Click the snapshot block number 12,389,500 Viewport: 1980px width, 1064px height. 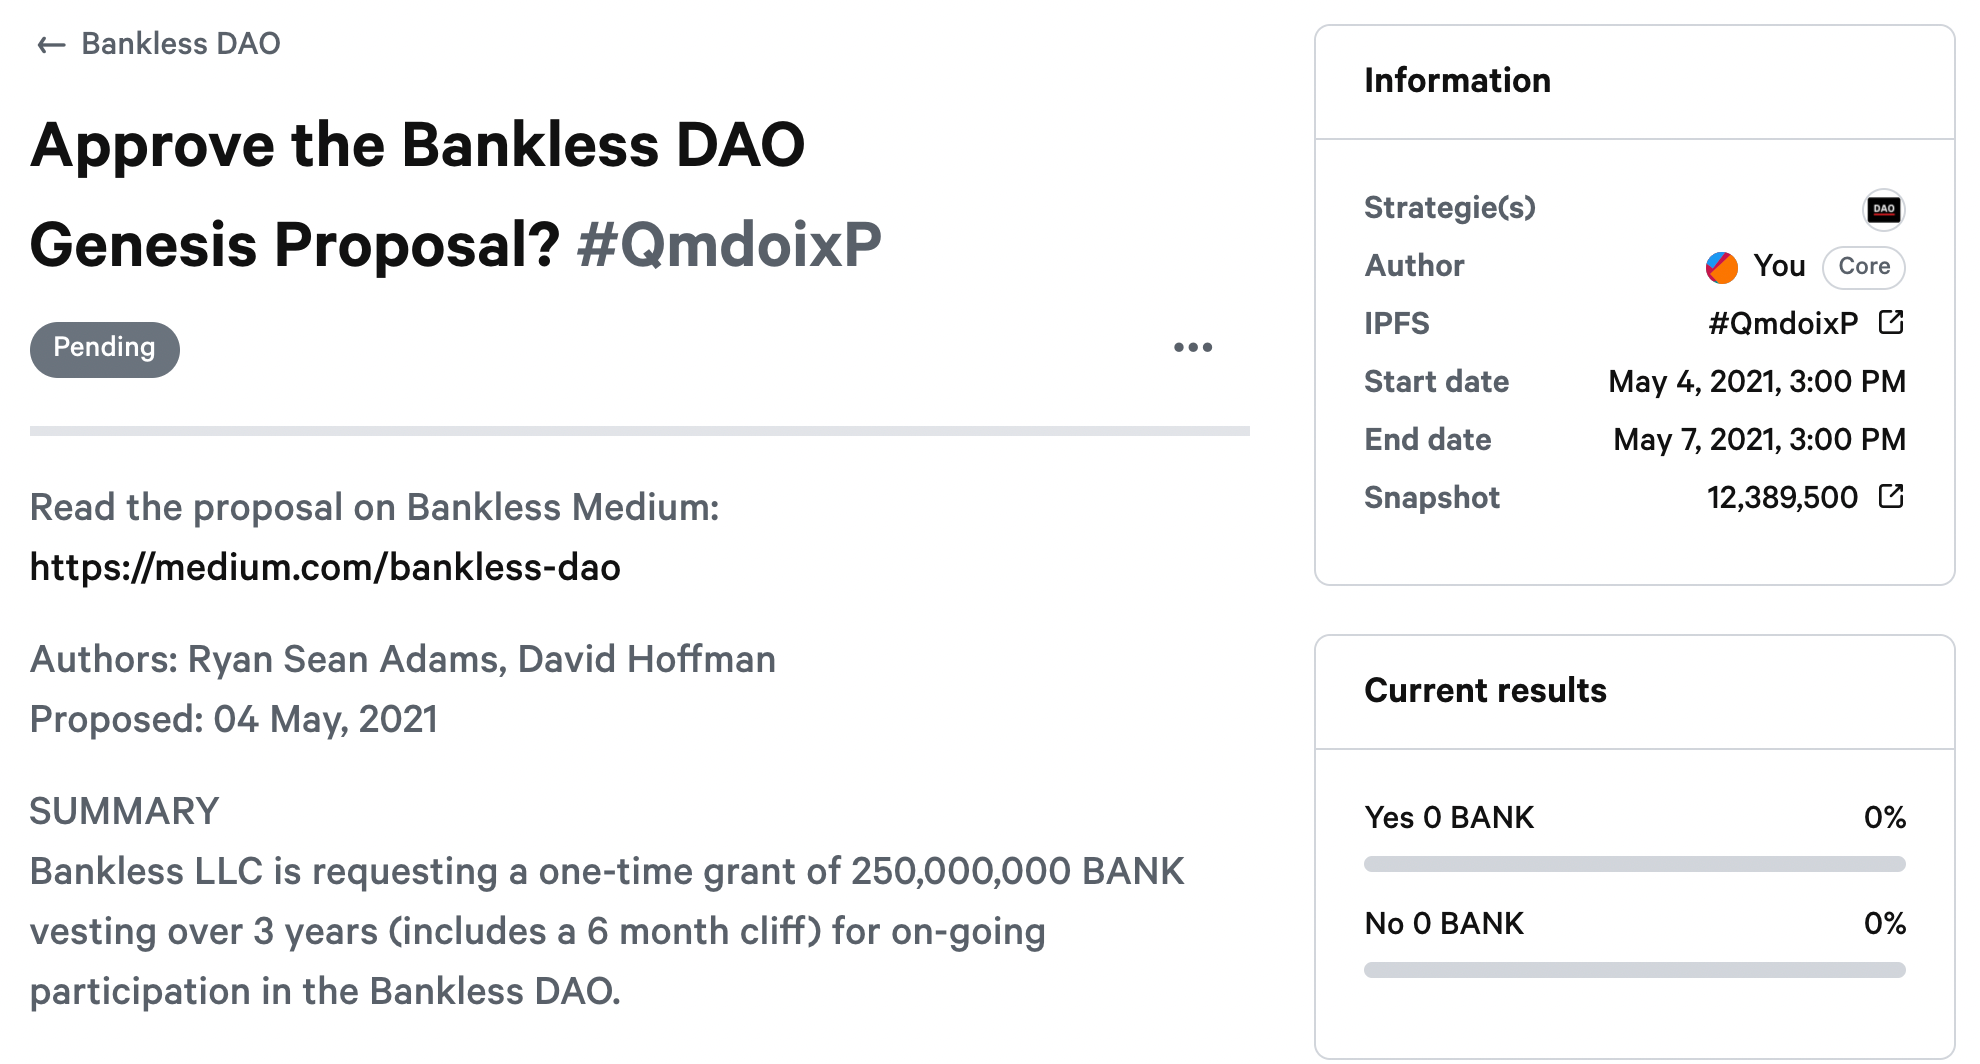pos(1782,497)
